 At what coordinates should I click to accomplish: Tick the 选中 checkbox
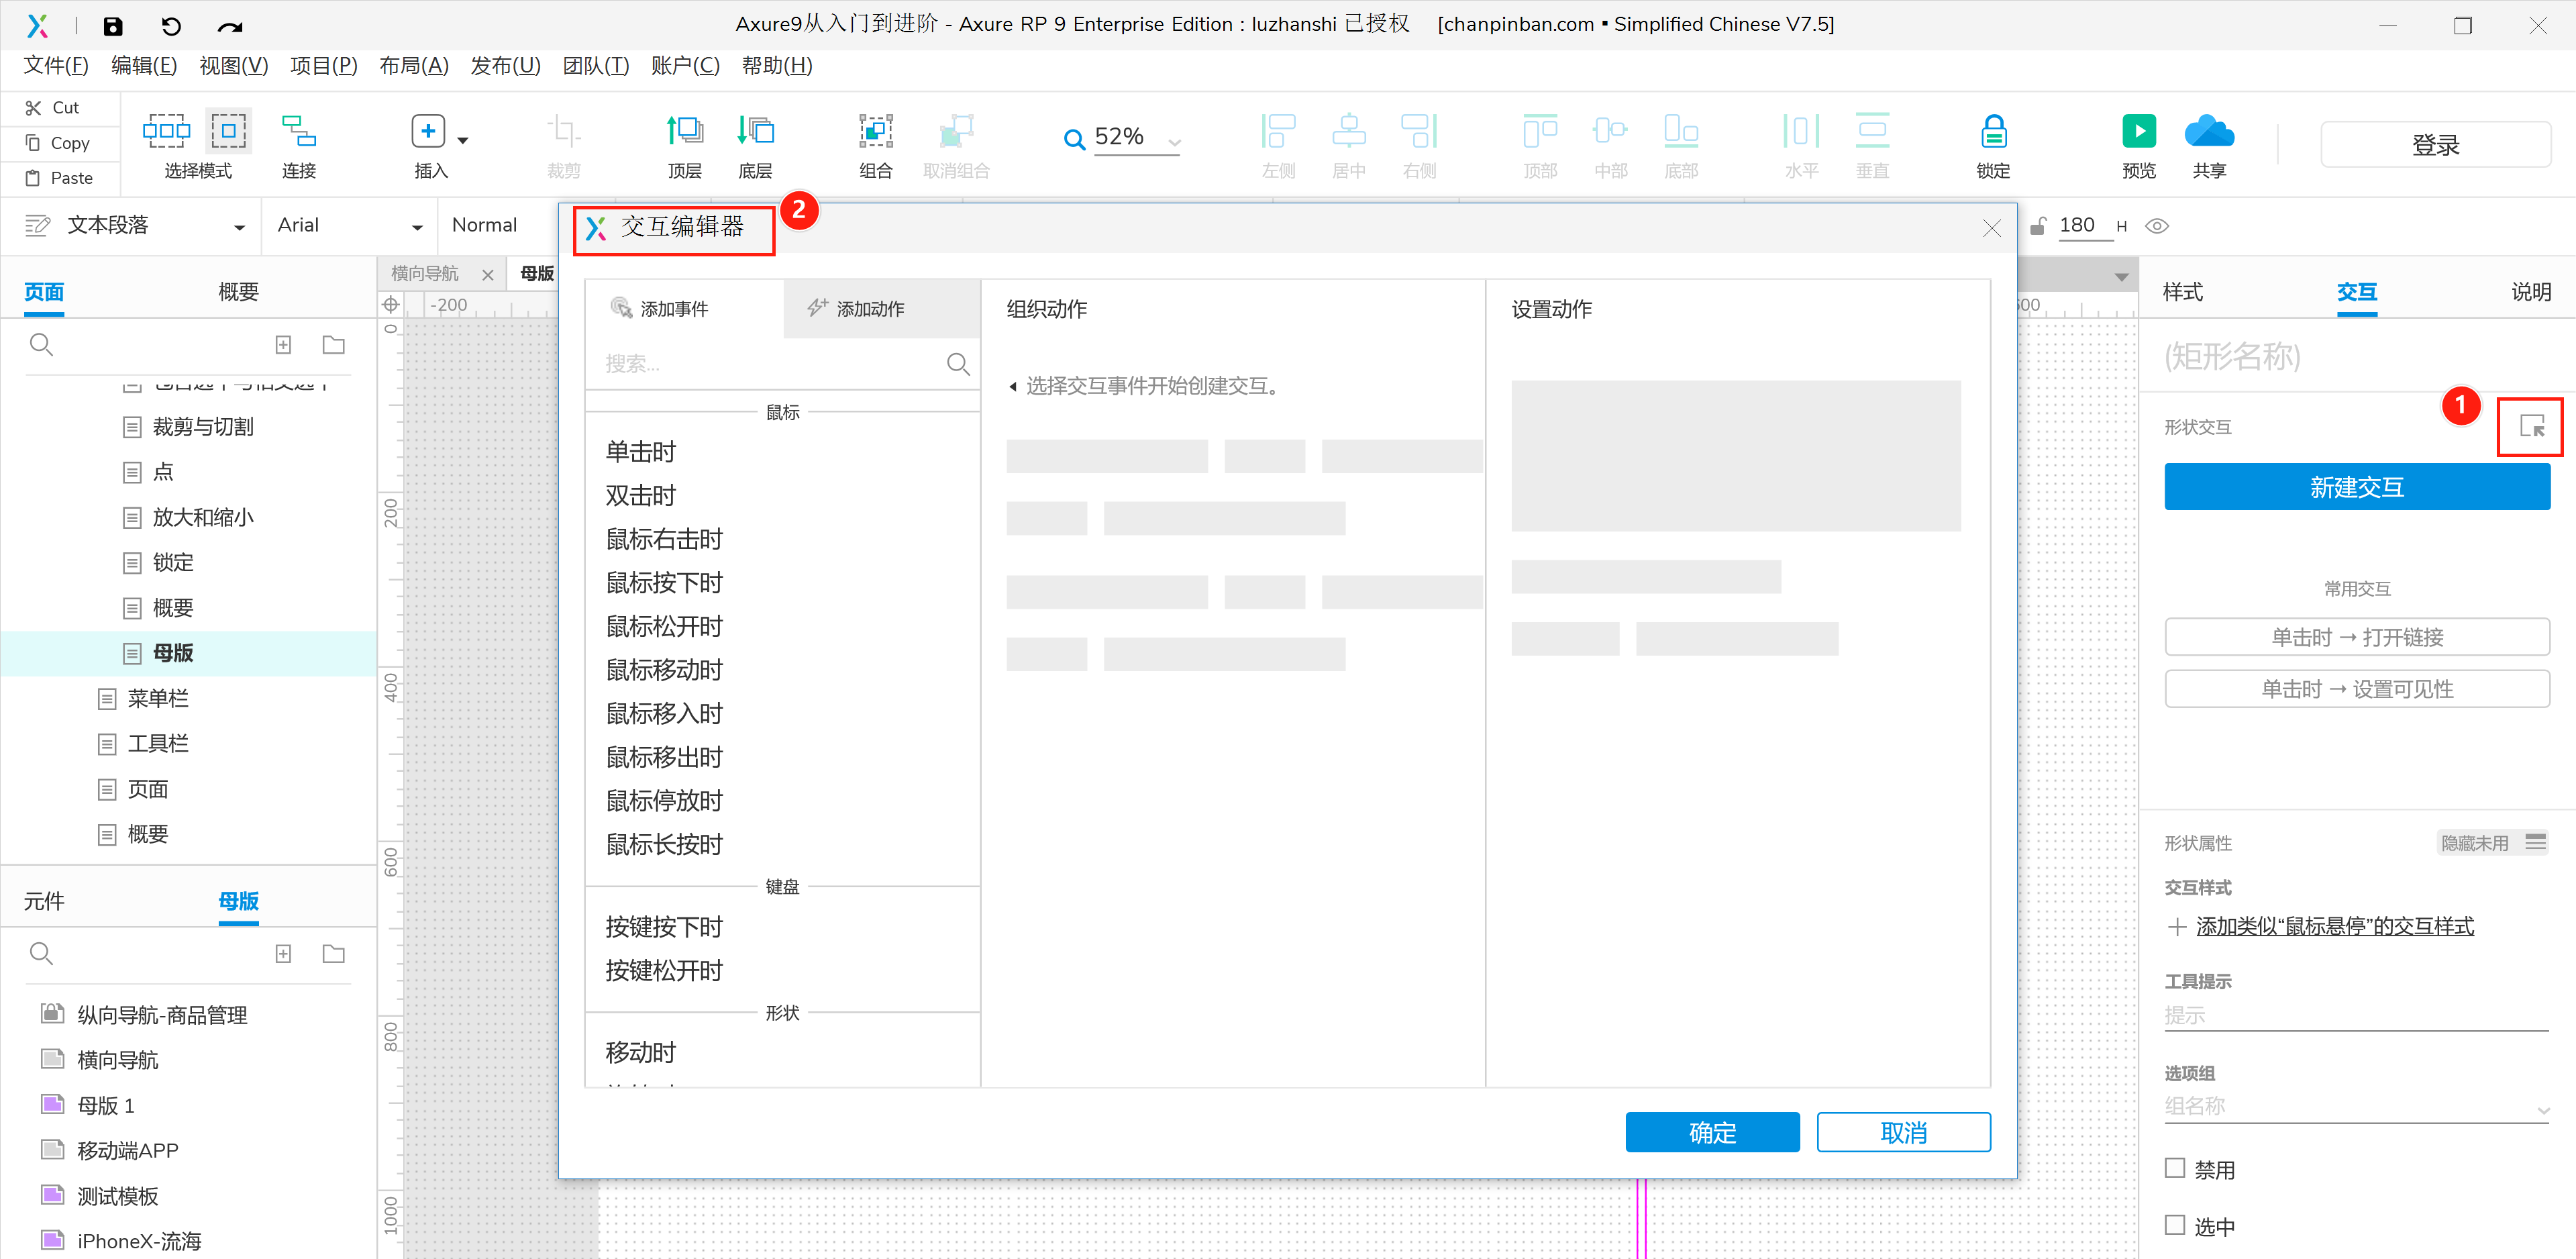(2174, 1225)
